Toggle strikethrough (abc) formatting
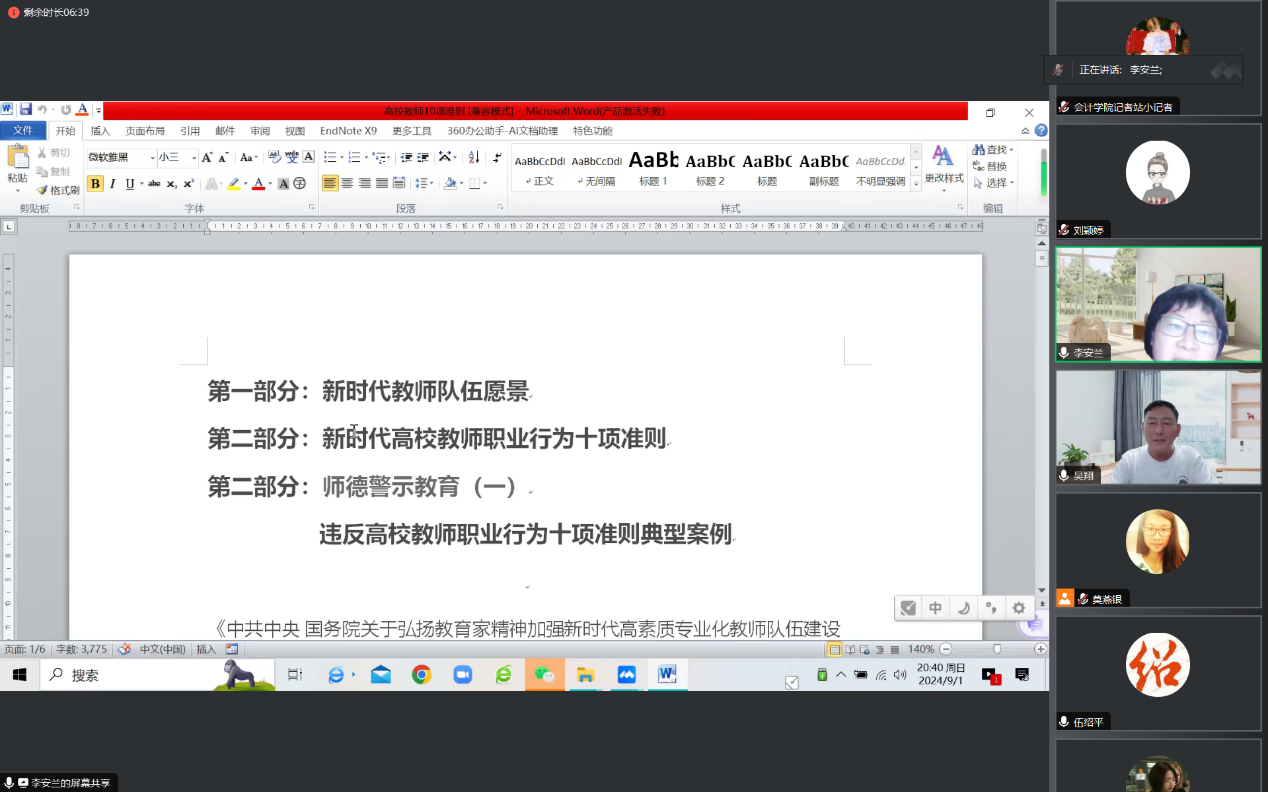The image size is (1268, 792). tap(154, 183)
